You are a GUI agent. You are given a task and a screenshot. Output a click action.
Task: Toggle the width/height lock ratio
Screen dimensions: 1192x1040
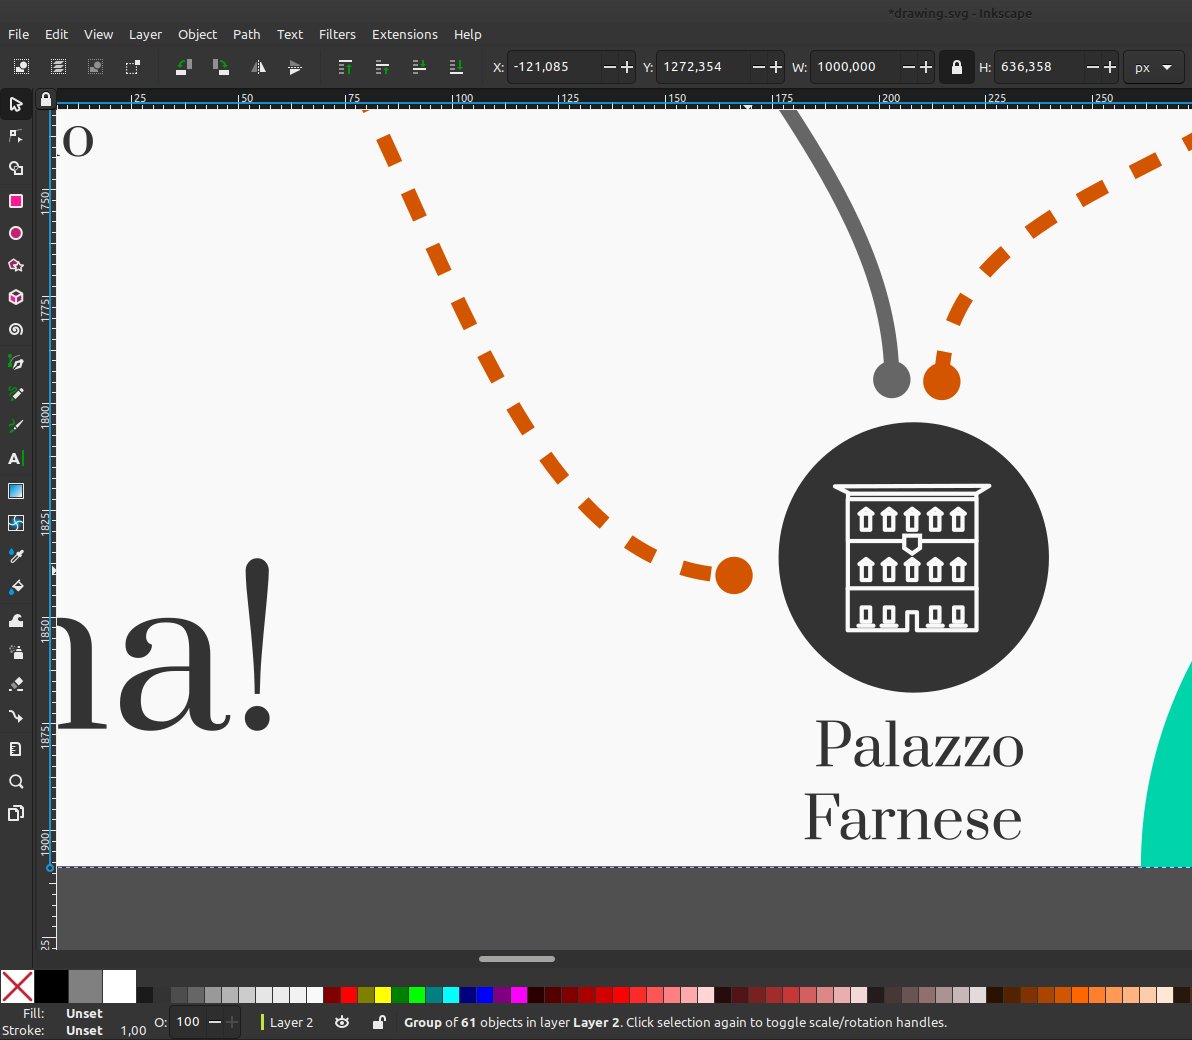957,66
